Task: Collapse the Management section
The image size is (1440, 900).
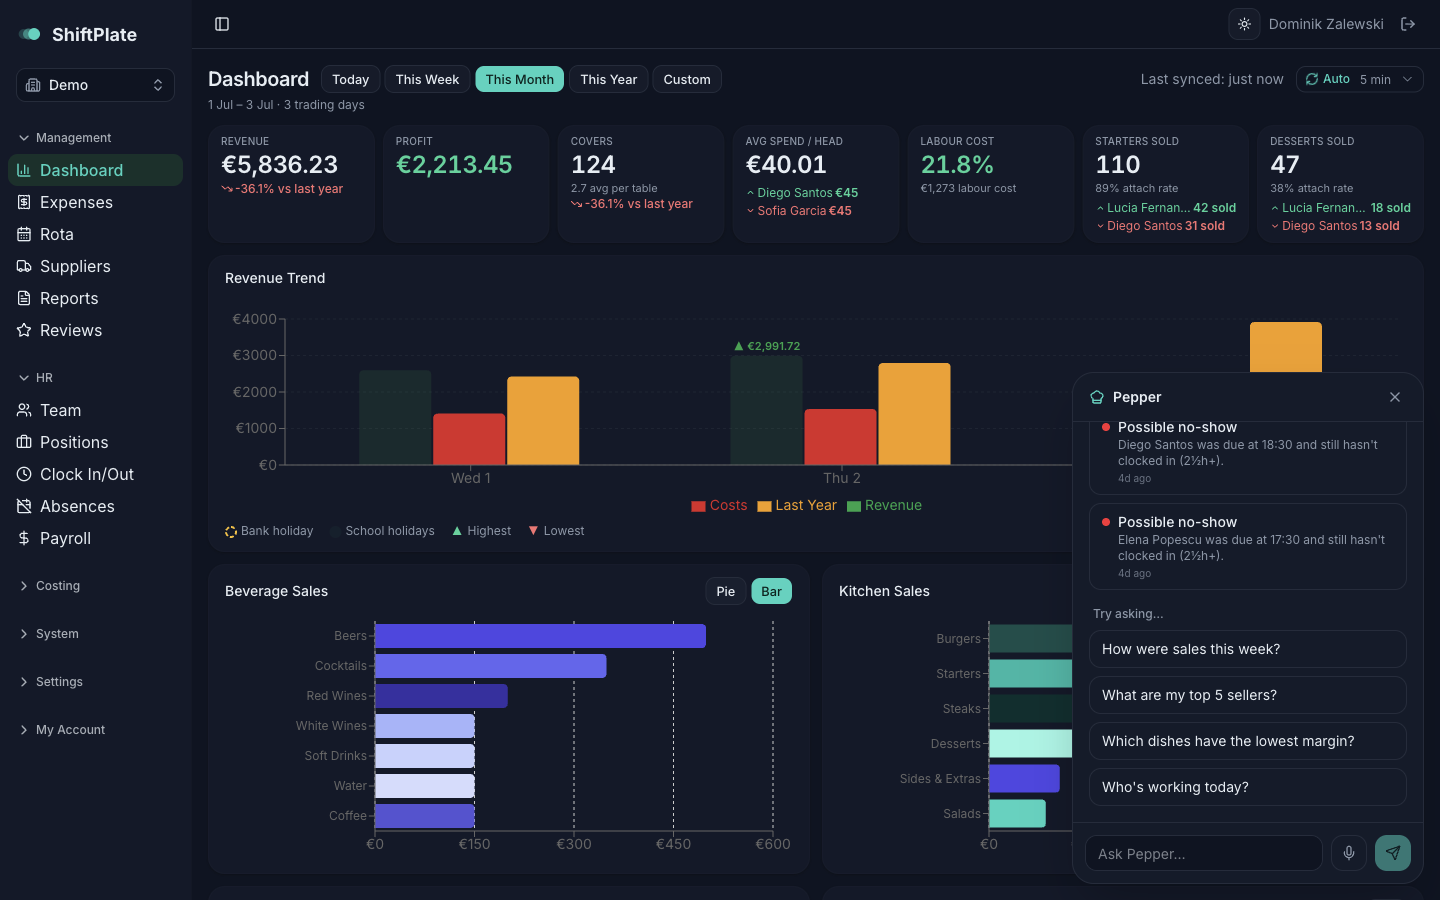Action: pos(65,138)
